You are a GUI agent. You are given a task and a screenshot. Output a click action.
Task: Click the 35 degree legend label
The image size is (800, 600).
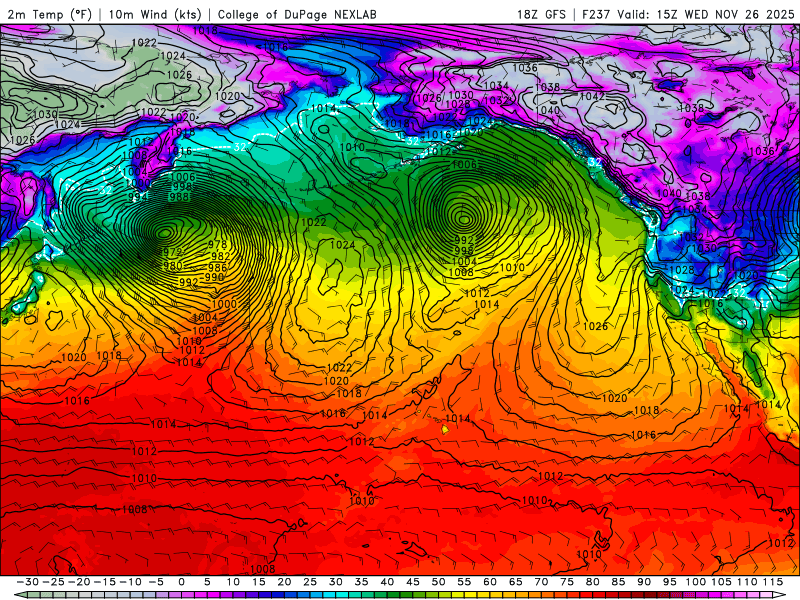pyautogui.click(x=361, y=582)
